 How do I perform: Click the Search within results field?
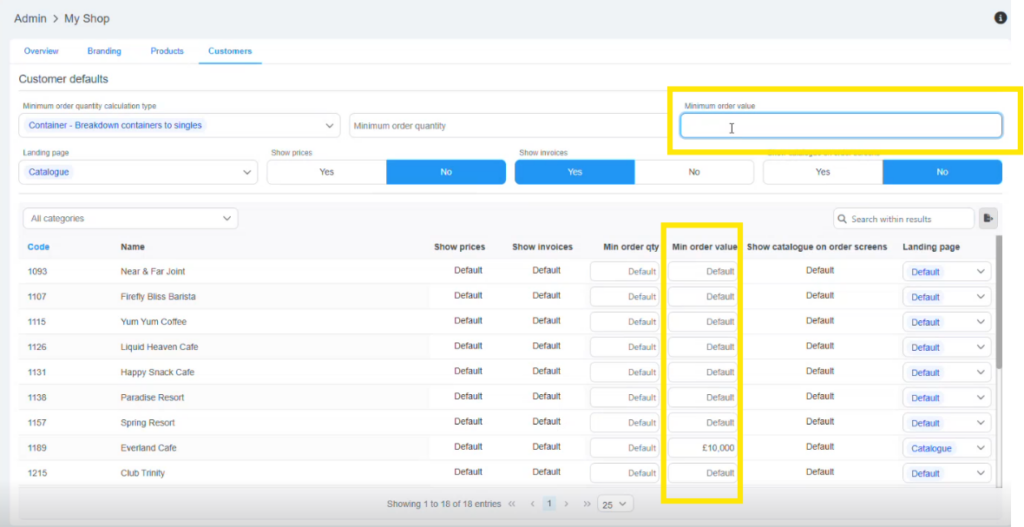pyautogui.click(x=904, y=219)
